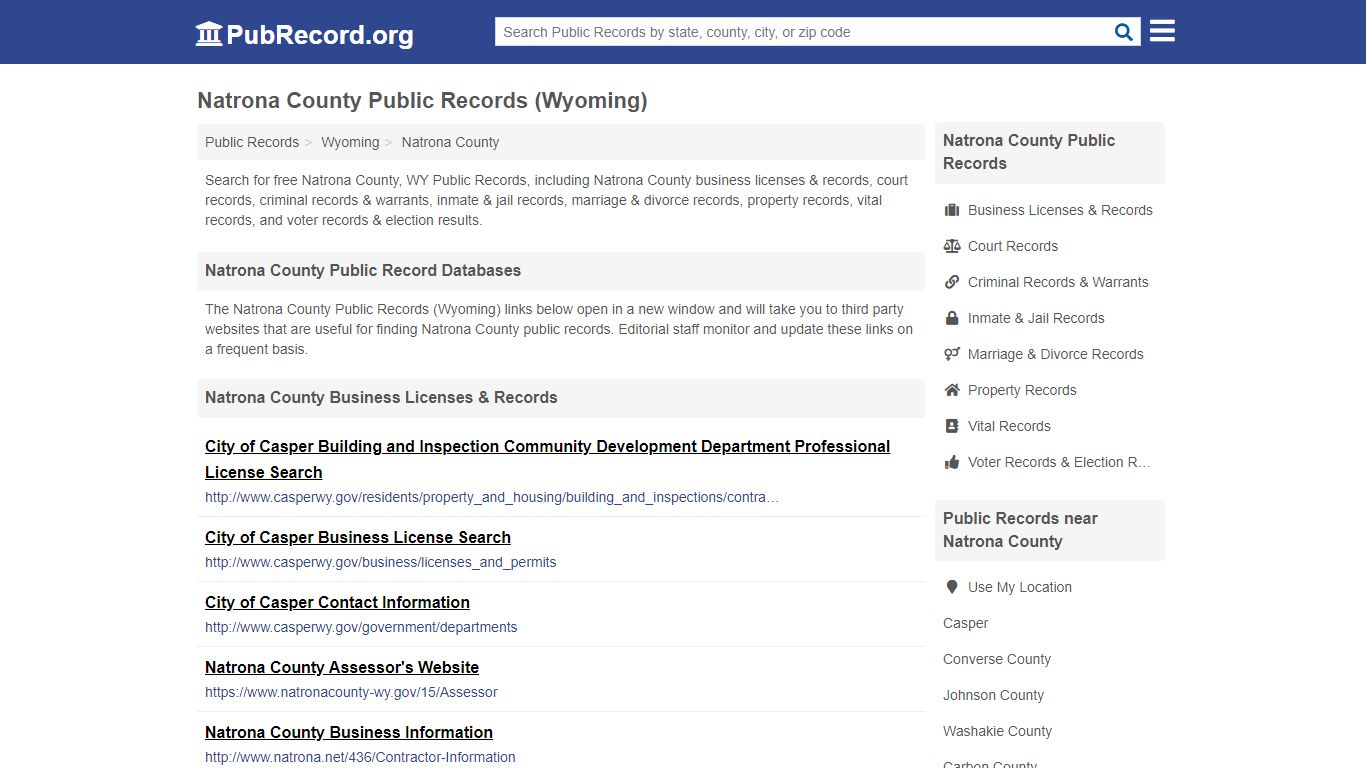Click the search magnifier icon
Viewport: 1366px width, 768px height.
[1124, 32]
